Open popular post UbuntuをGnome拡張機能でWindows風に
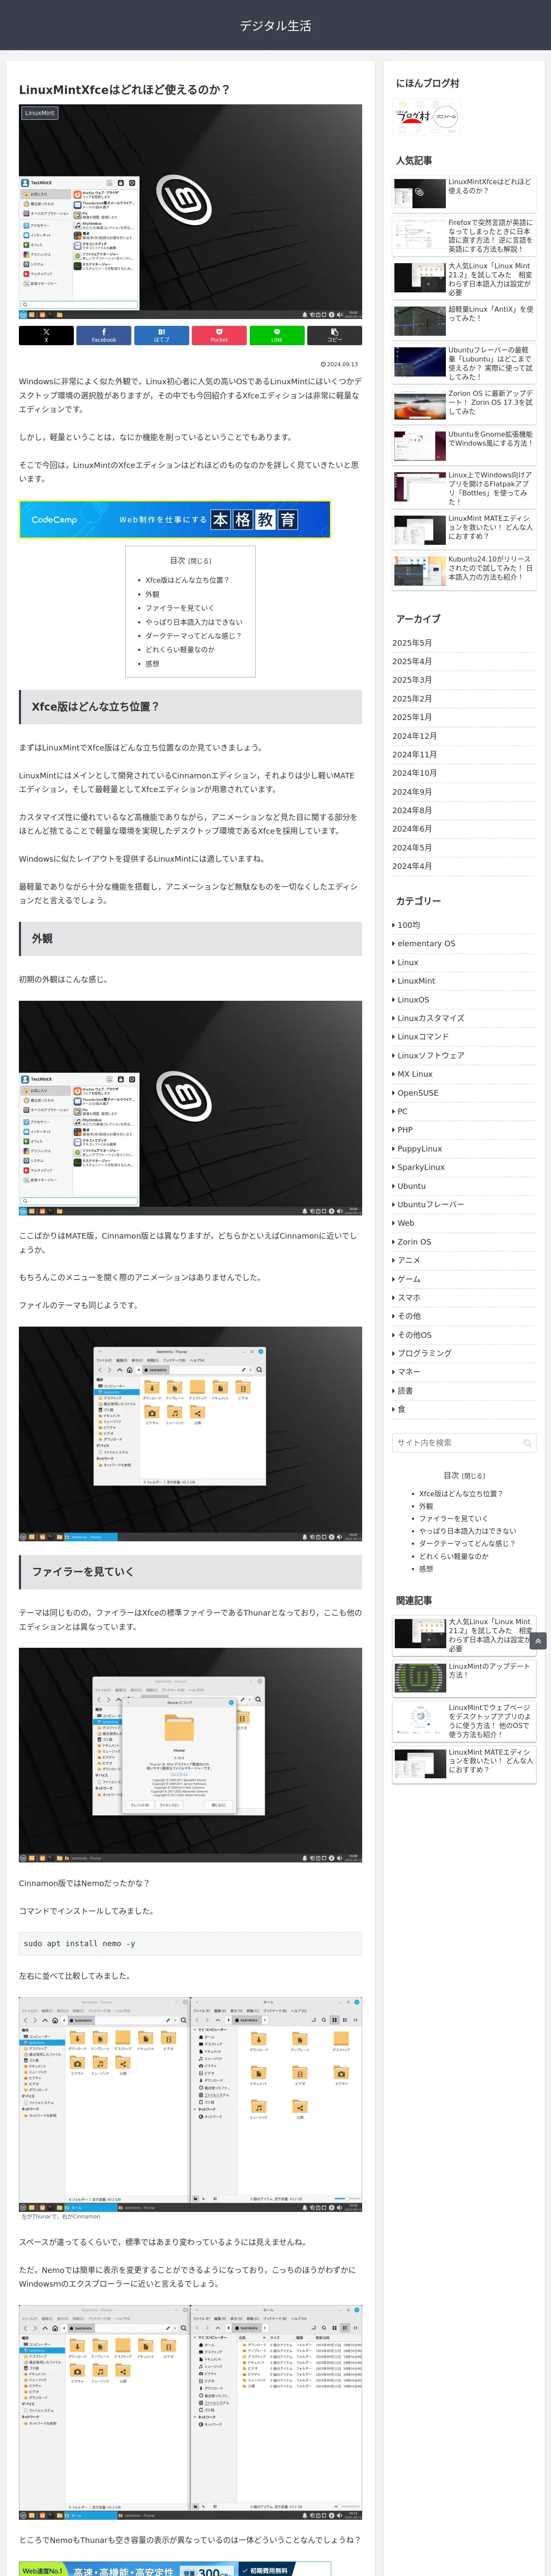Viewport: 551px width, 2576px height. (x=464, y=446)
